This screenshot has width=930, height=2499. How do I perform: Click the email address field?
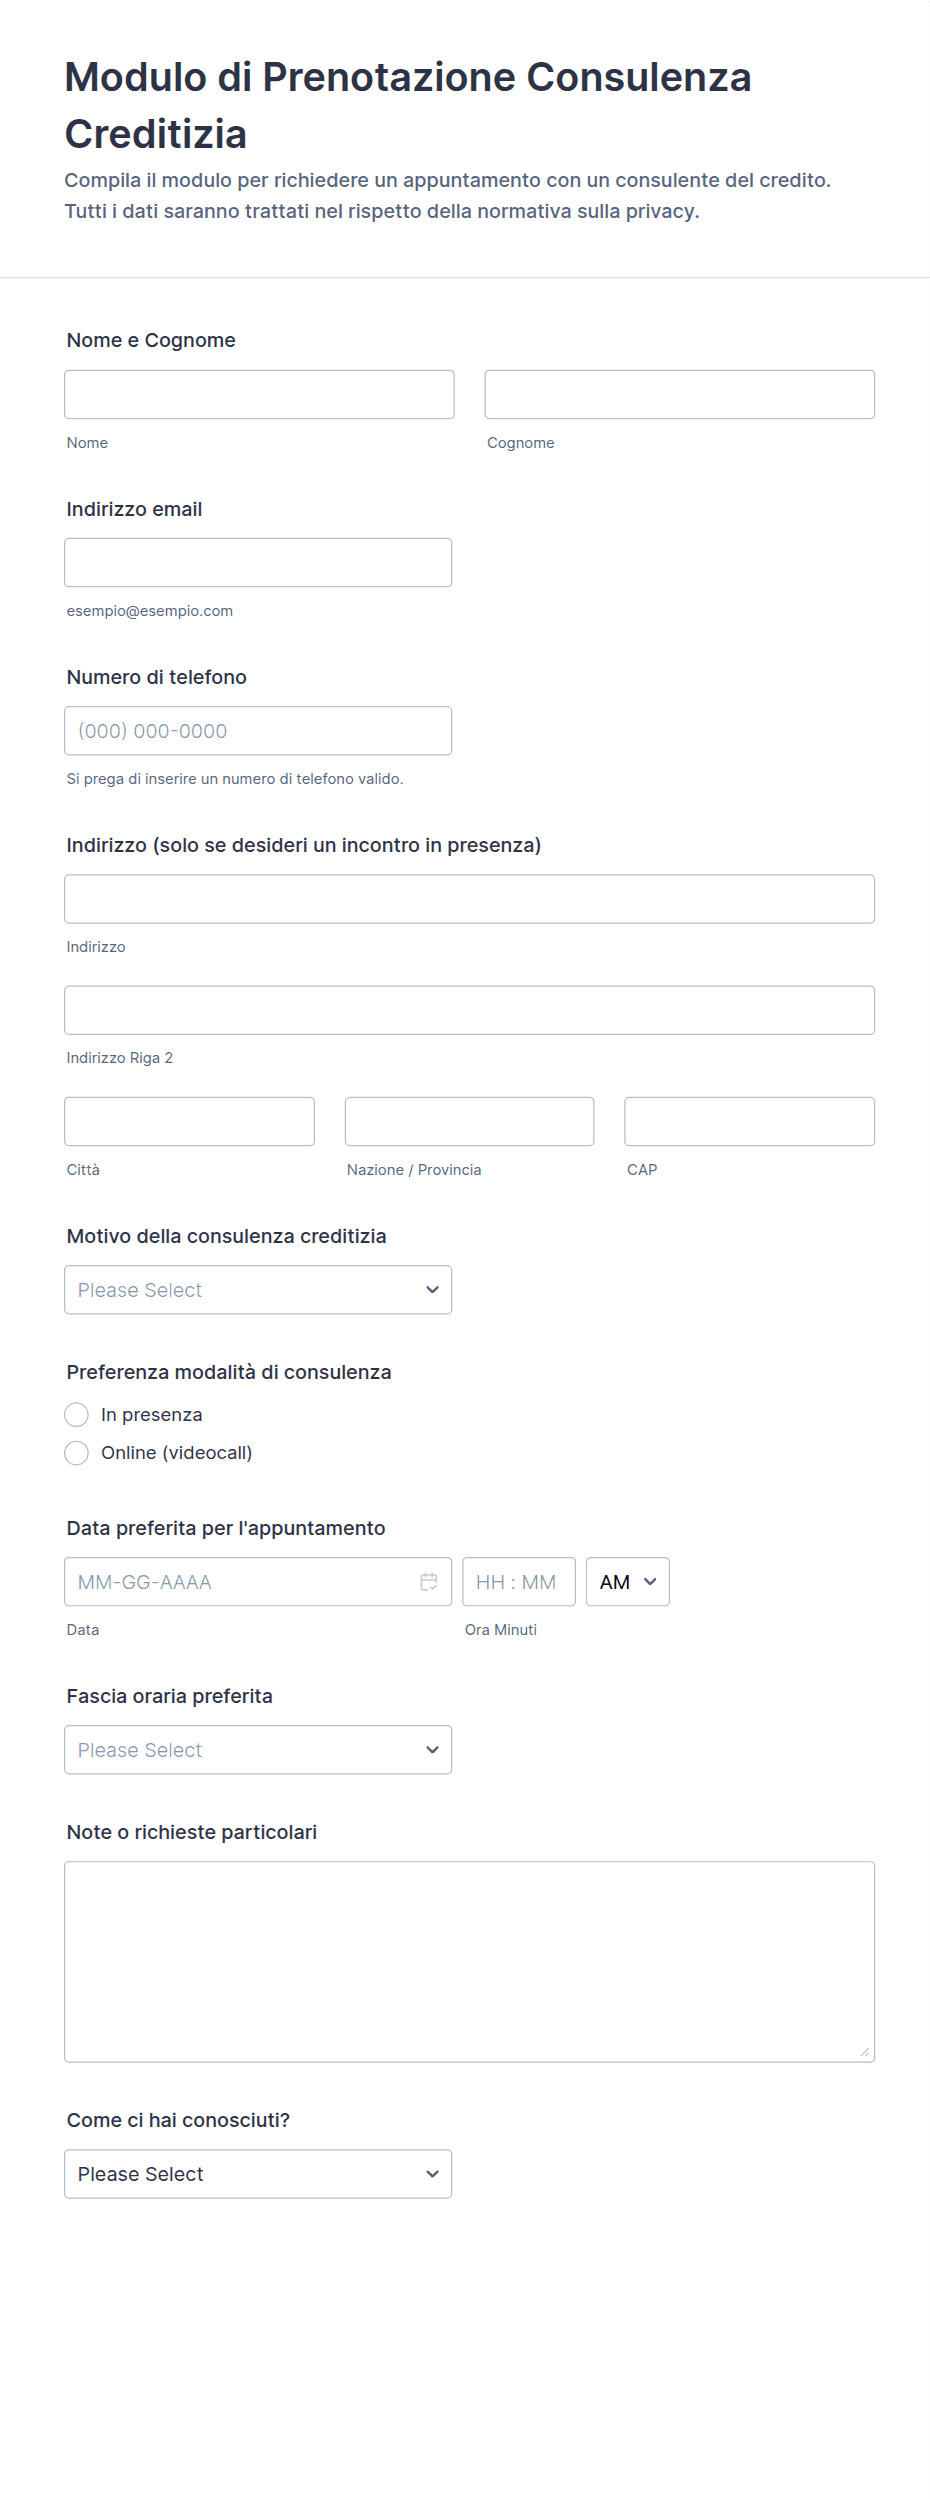click(258, 563)
